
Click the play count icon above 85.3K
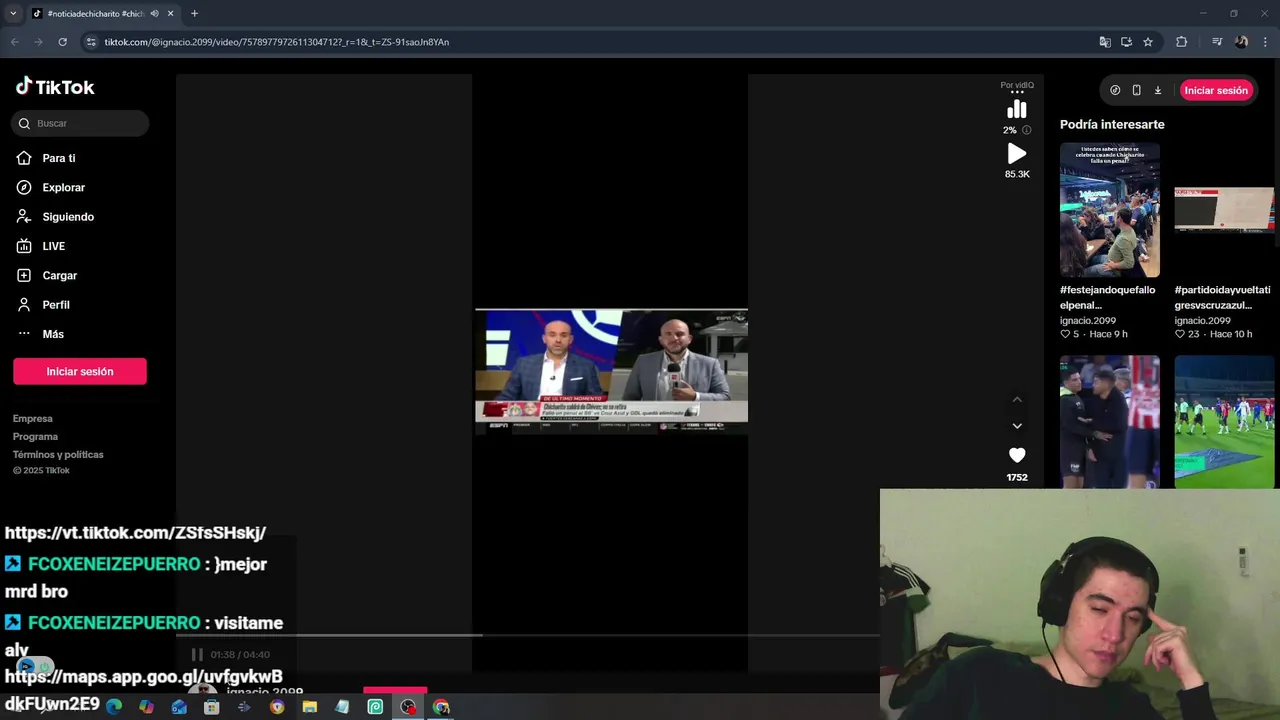tap(1017, 153)
